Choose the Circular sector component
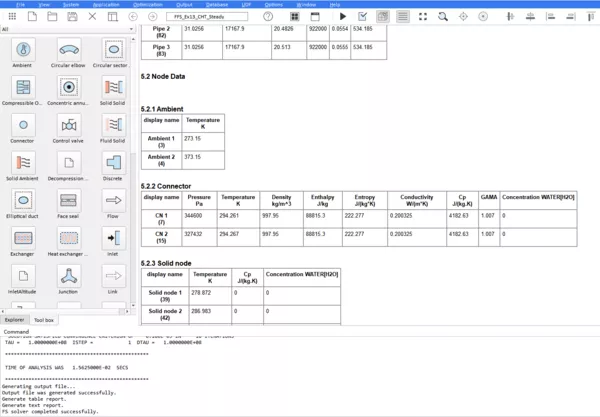 tap(114, 49)
